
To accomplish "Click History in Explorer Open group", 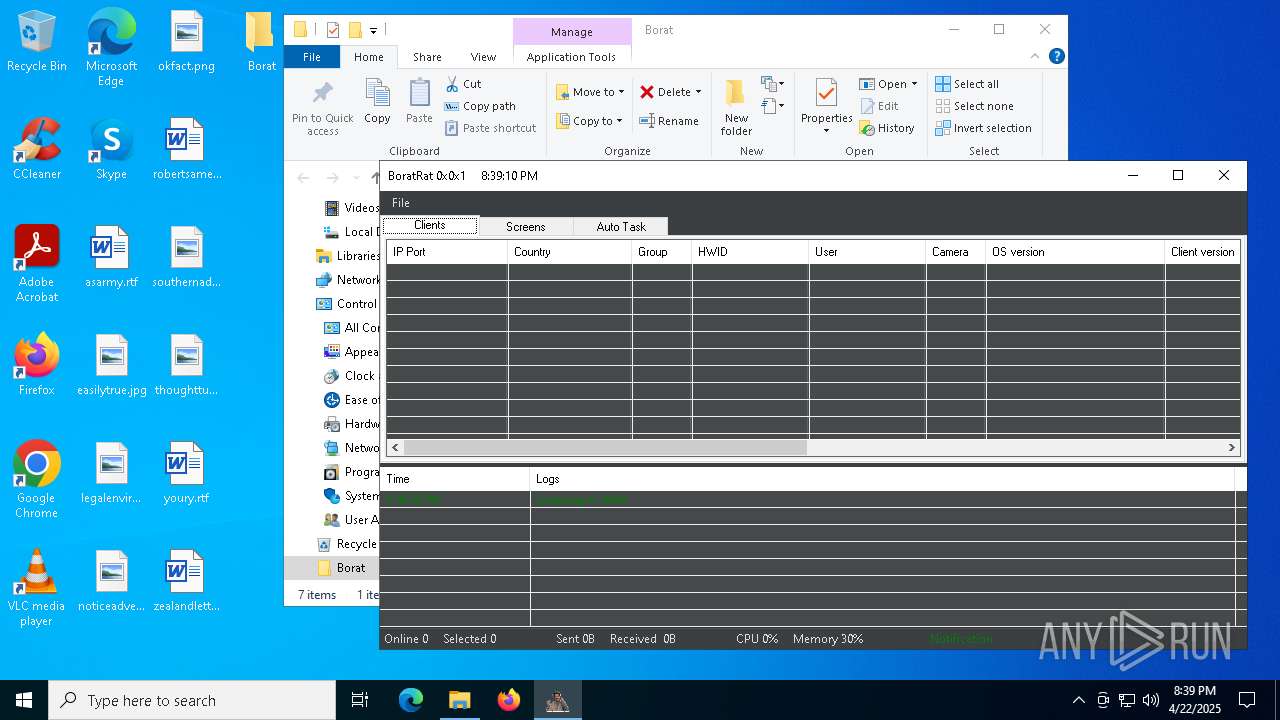I will click(x=887, y=128).
